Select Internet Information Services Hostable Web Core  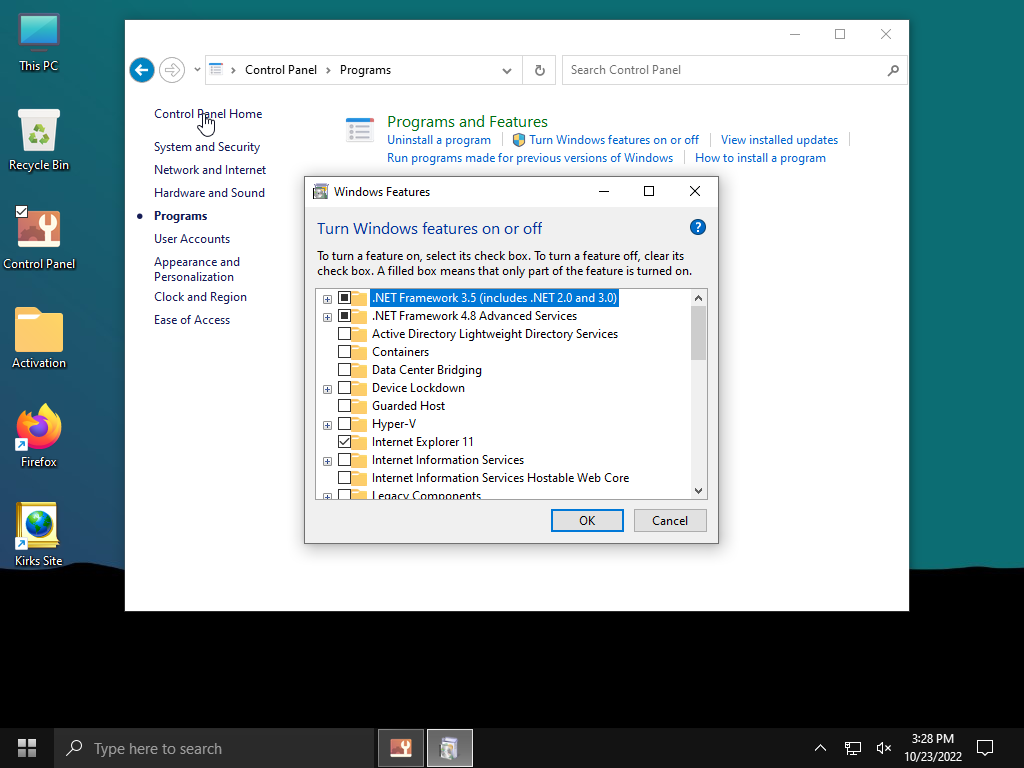coord(500,478)
